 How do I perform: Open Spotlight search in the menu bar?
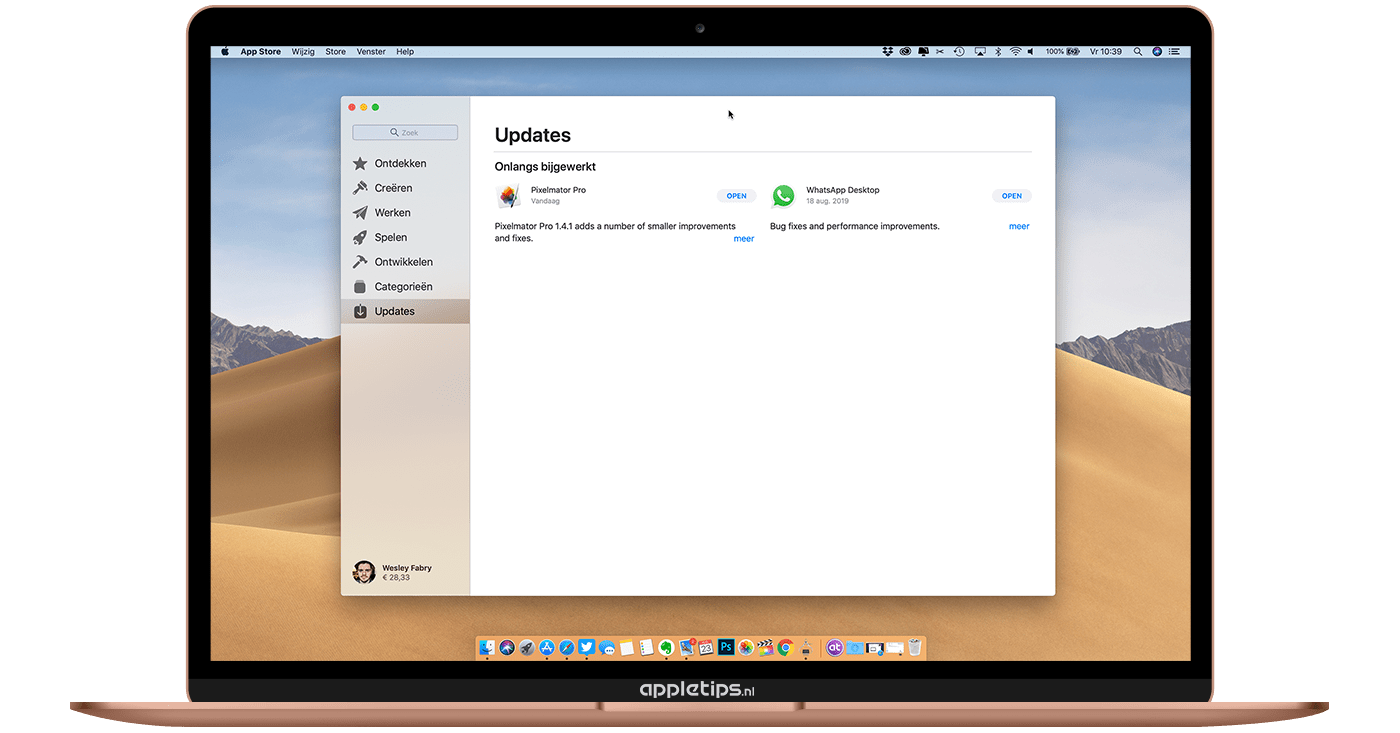tap(1138, 51)
